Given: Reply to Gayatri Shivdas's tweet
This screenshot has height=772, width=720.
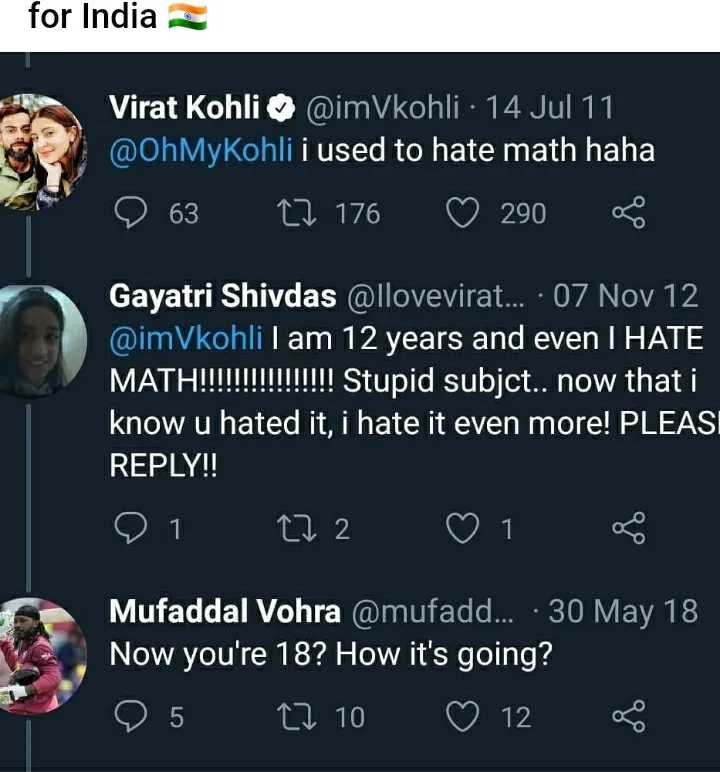Looking at the screenshot, I should [x=132, y=528].
